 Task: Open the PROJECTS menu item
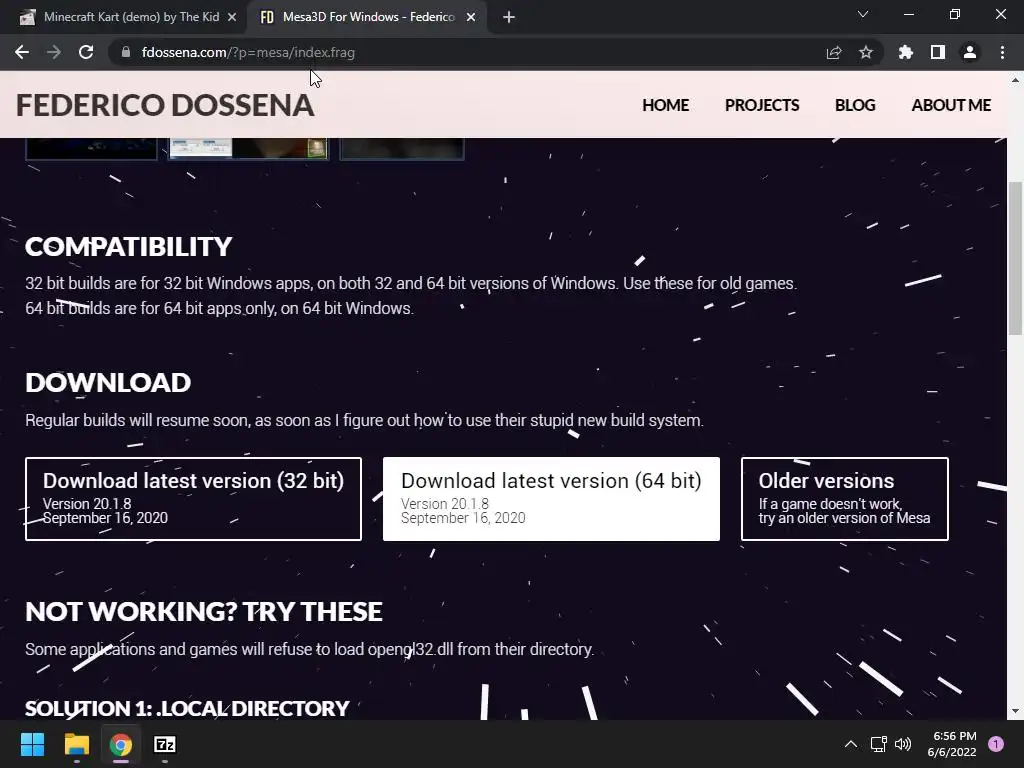point(761,105)
